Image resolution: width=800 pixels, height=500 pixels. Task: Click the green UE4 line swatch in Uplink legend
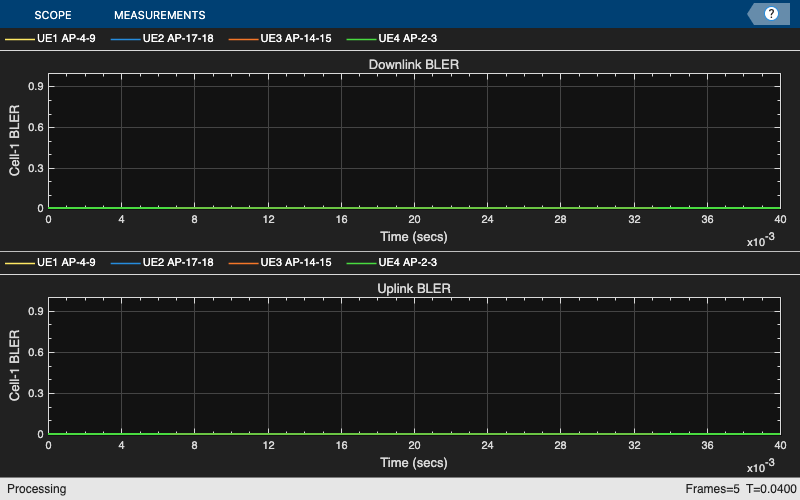pos(361,263)
